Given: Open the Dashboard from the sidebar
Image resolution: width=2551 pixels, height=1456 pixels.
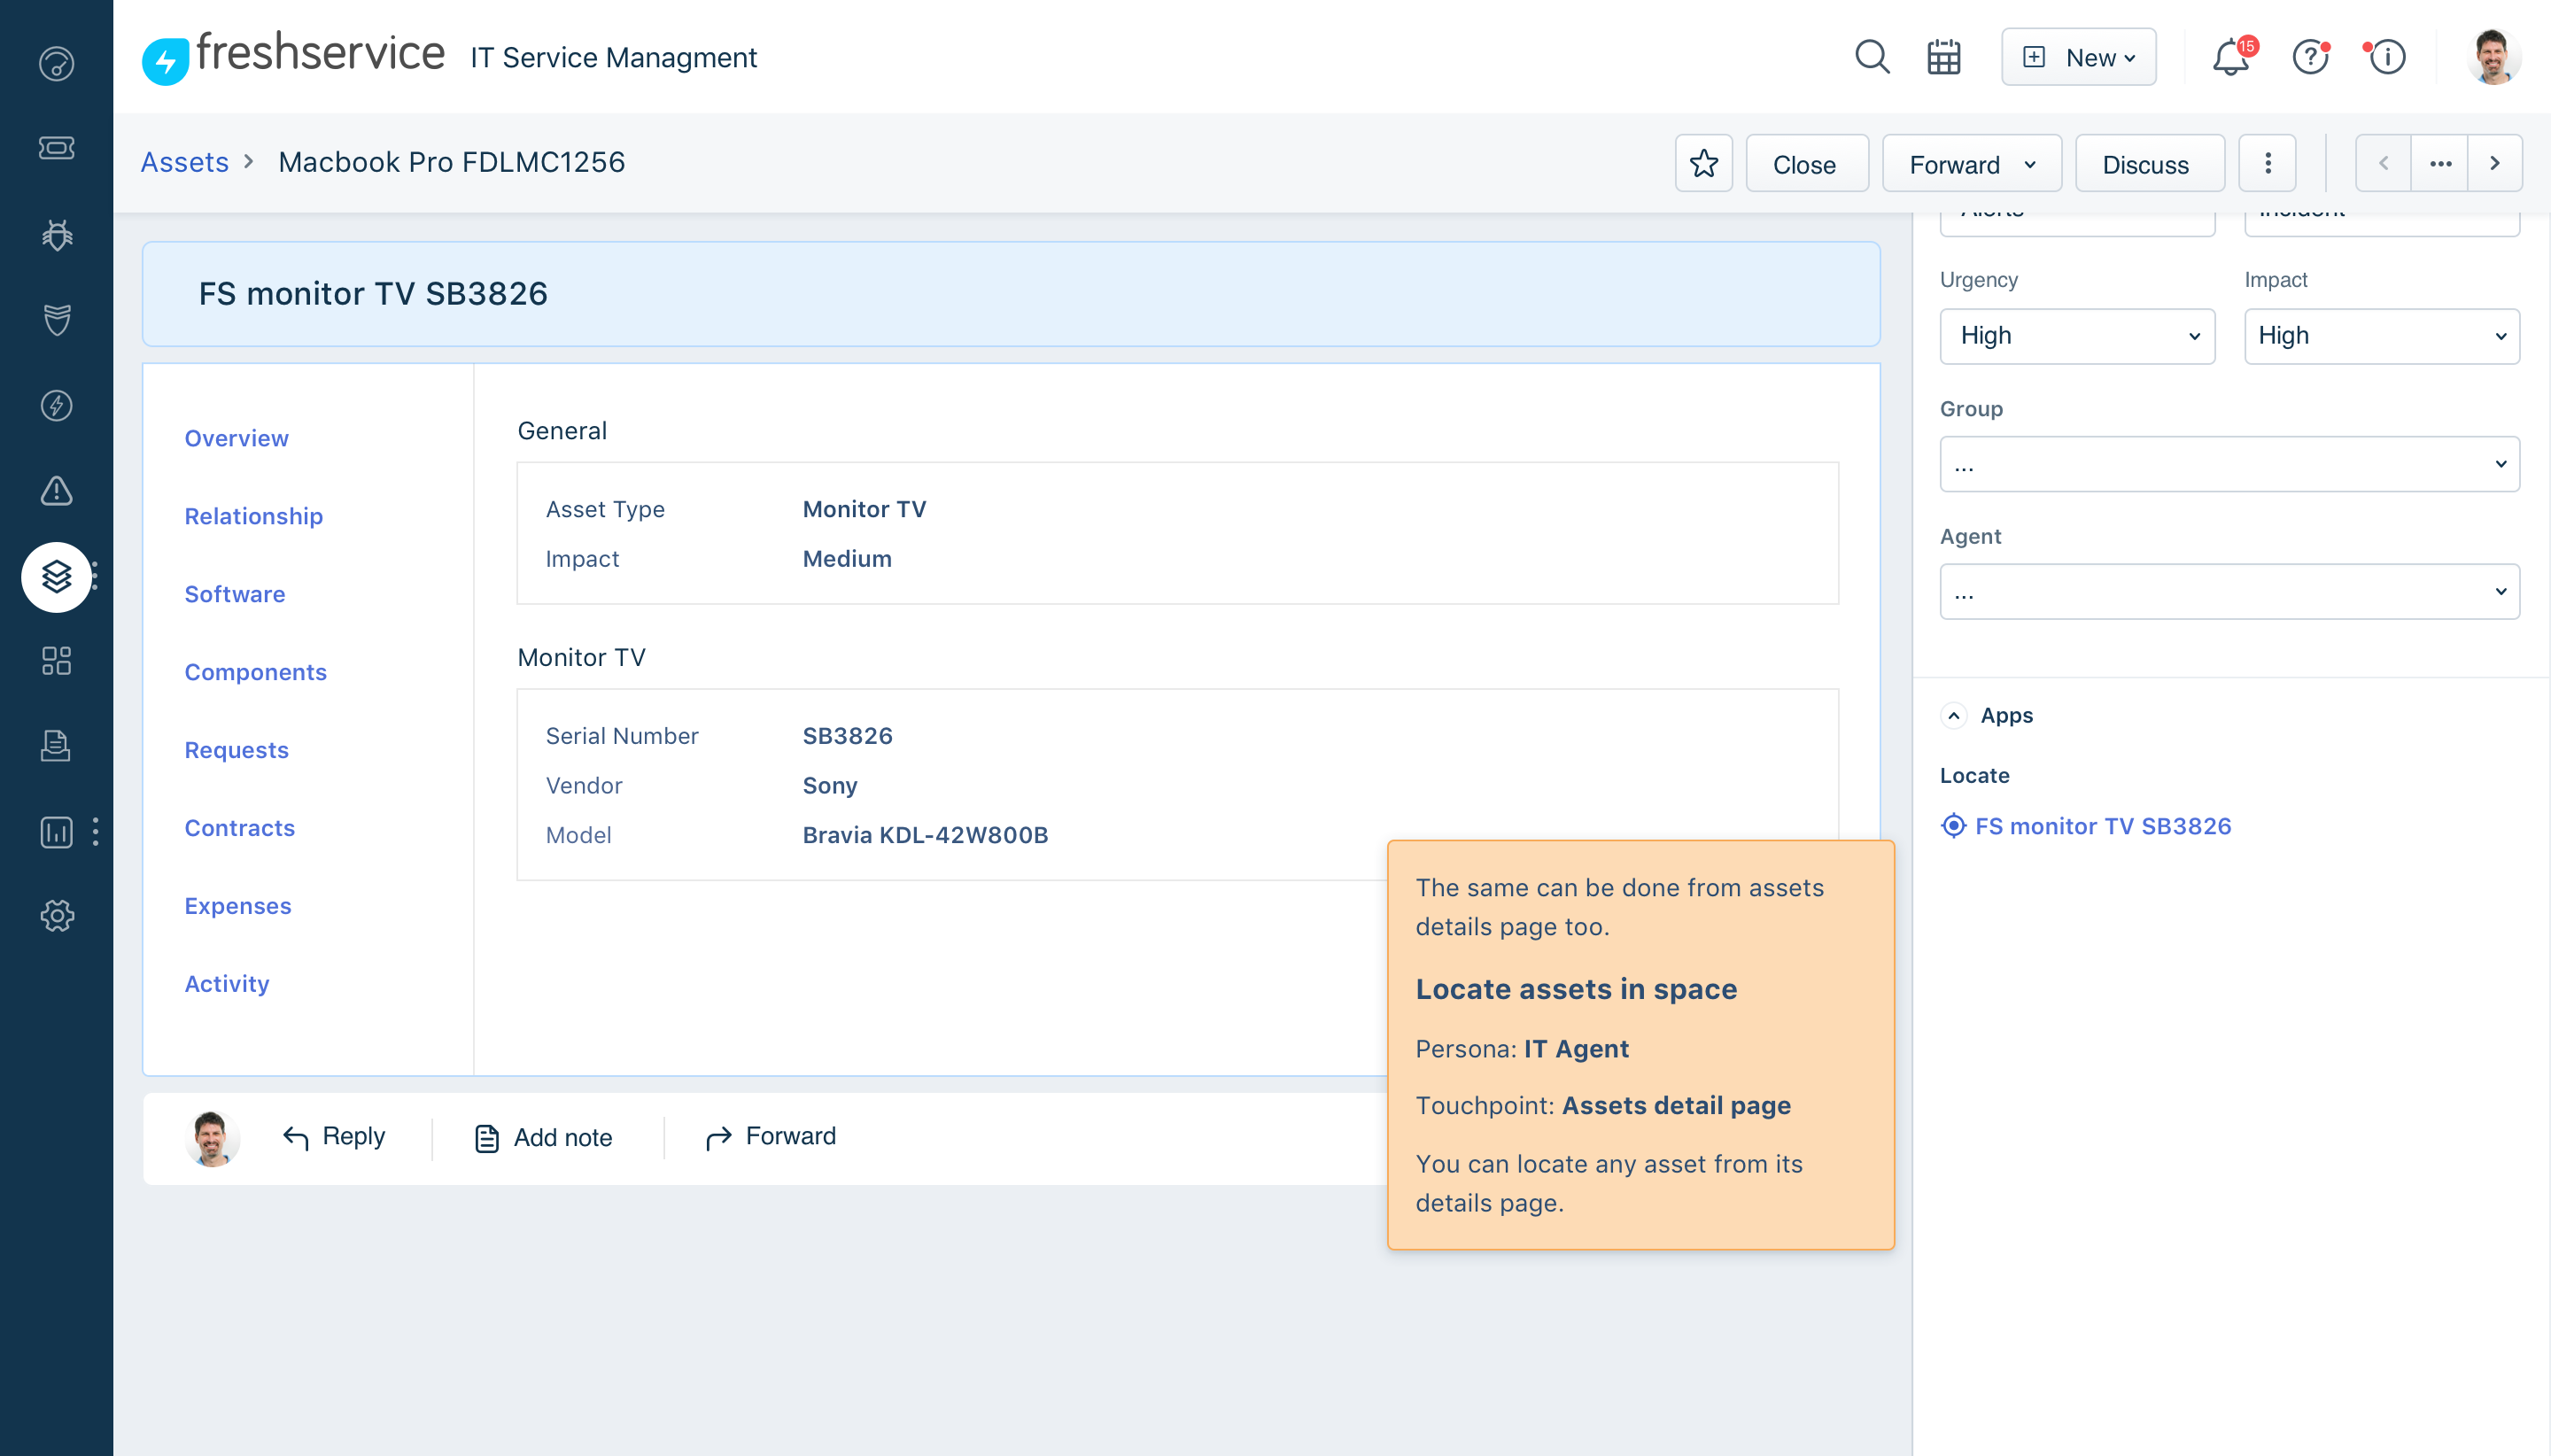Looking at the screenshot, I should point(56,63).
